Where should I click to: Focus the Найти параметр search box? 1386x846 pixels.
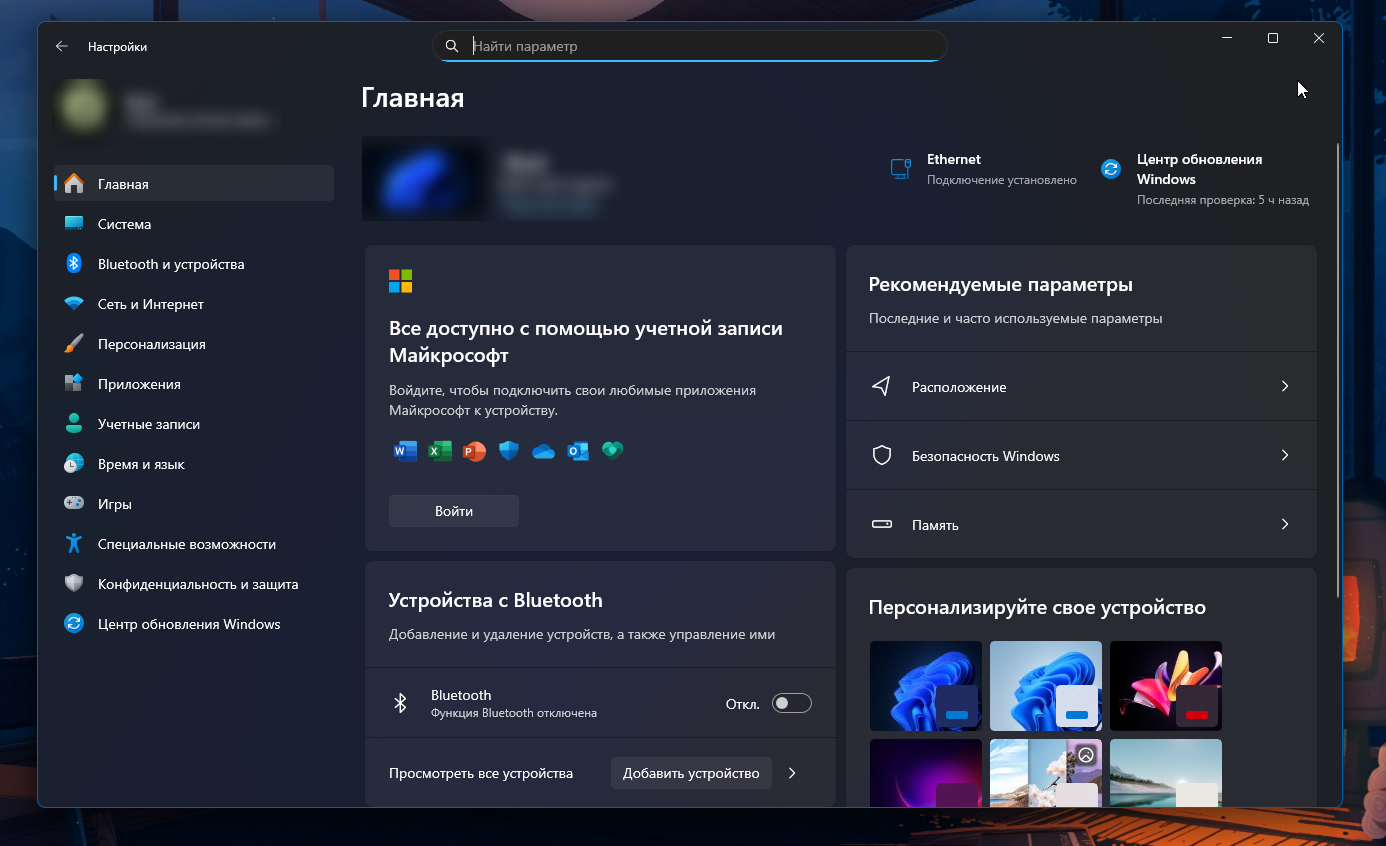[690, 46]
